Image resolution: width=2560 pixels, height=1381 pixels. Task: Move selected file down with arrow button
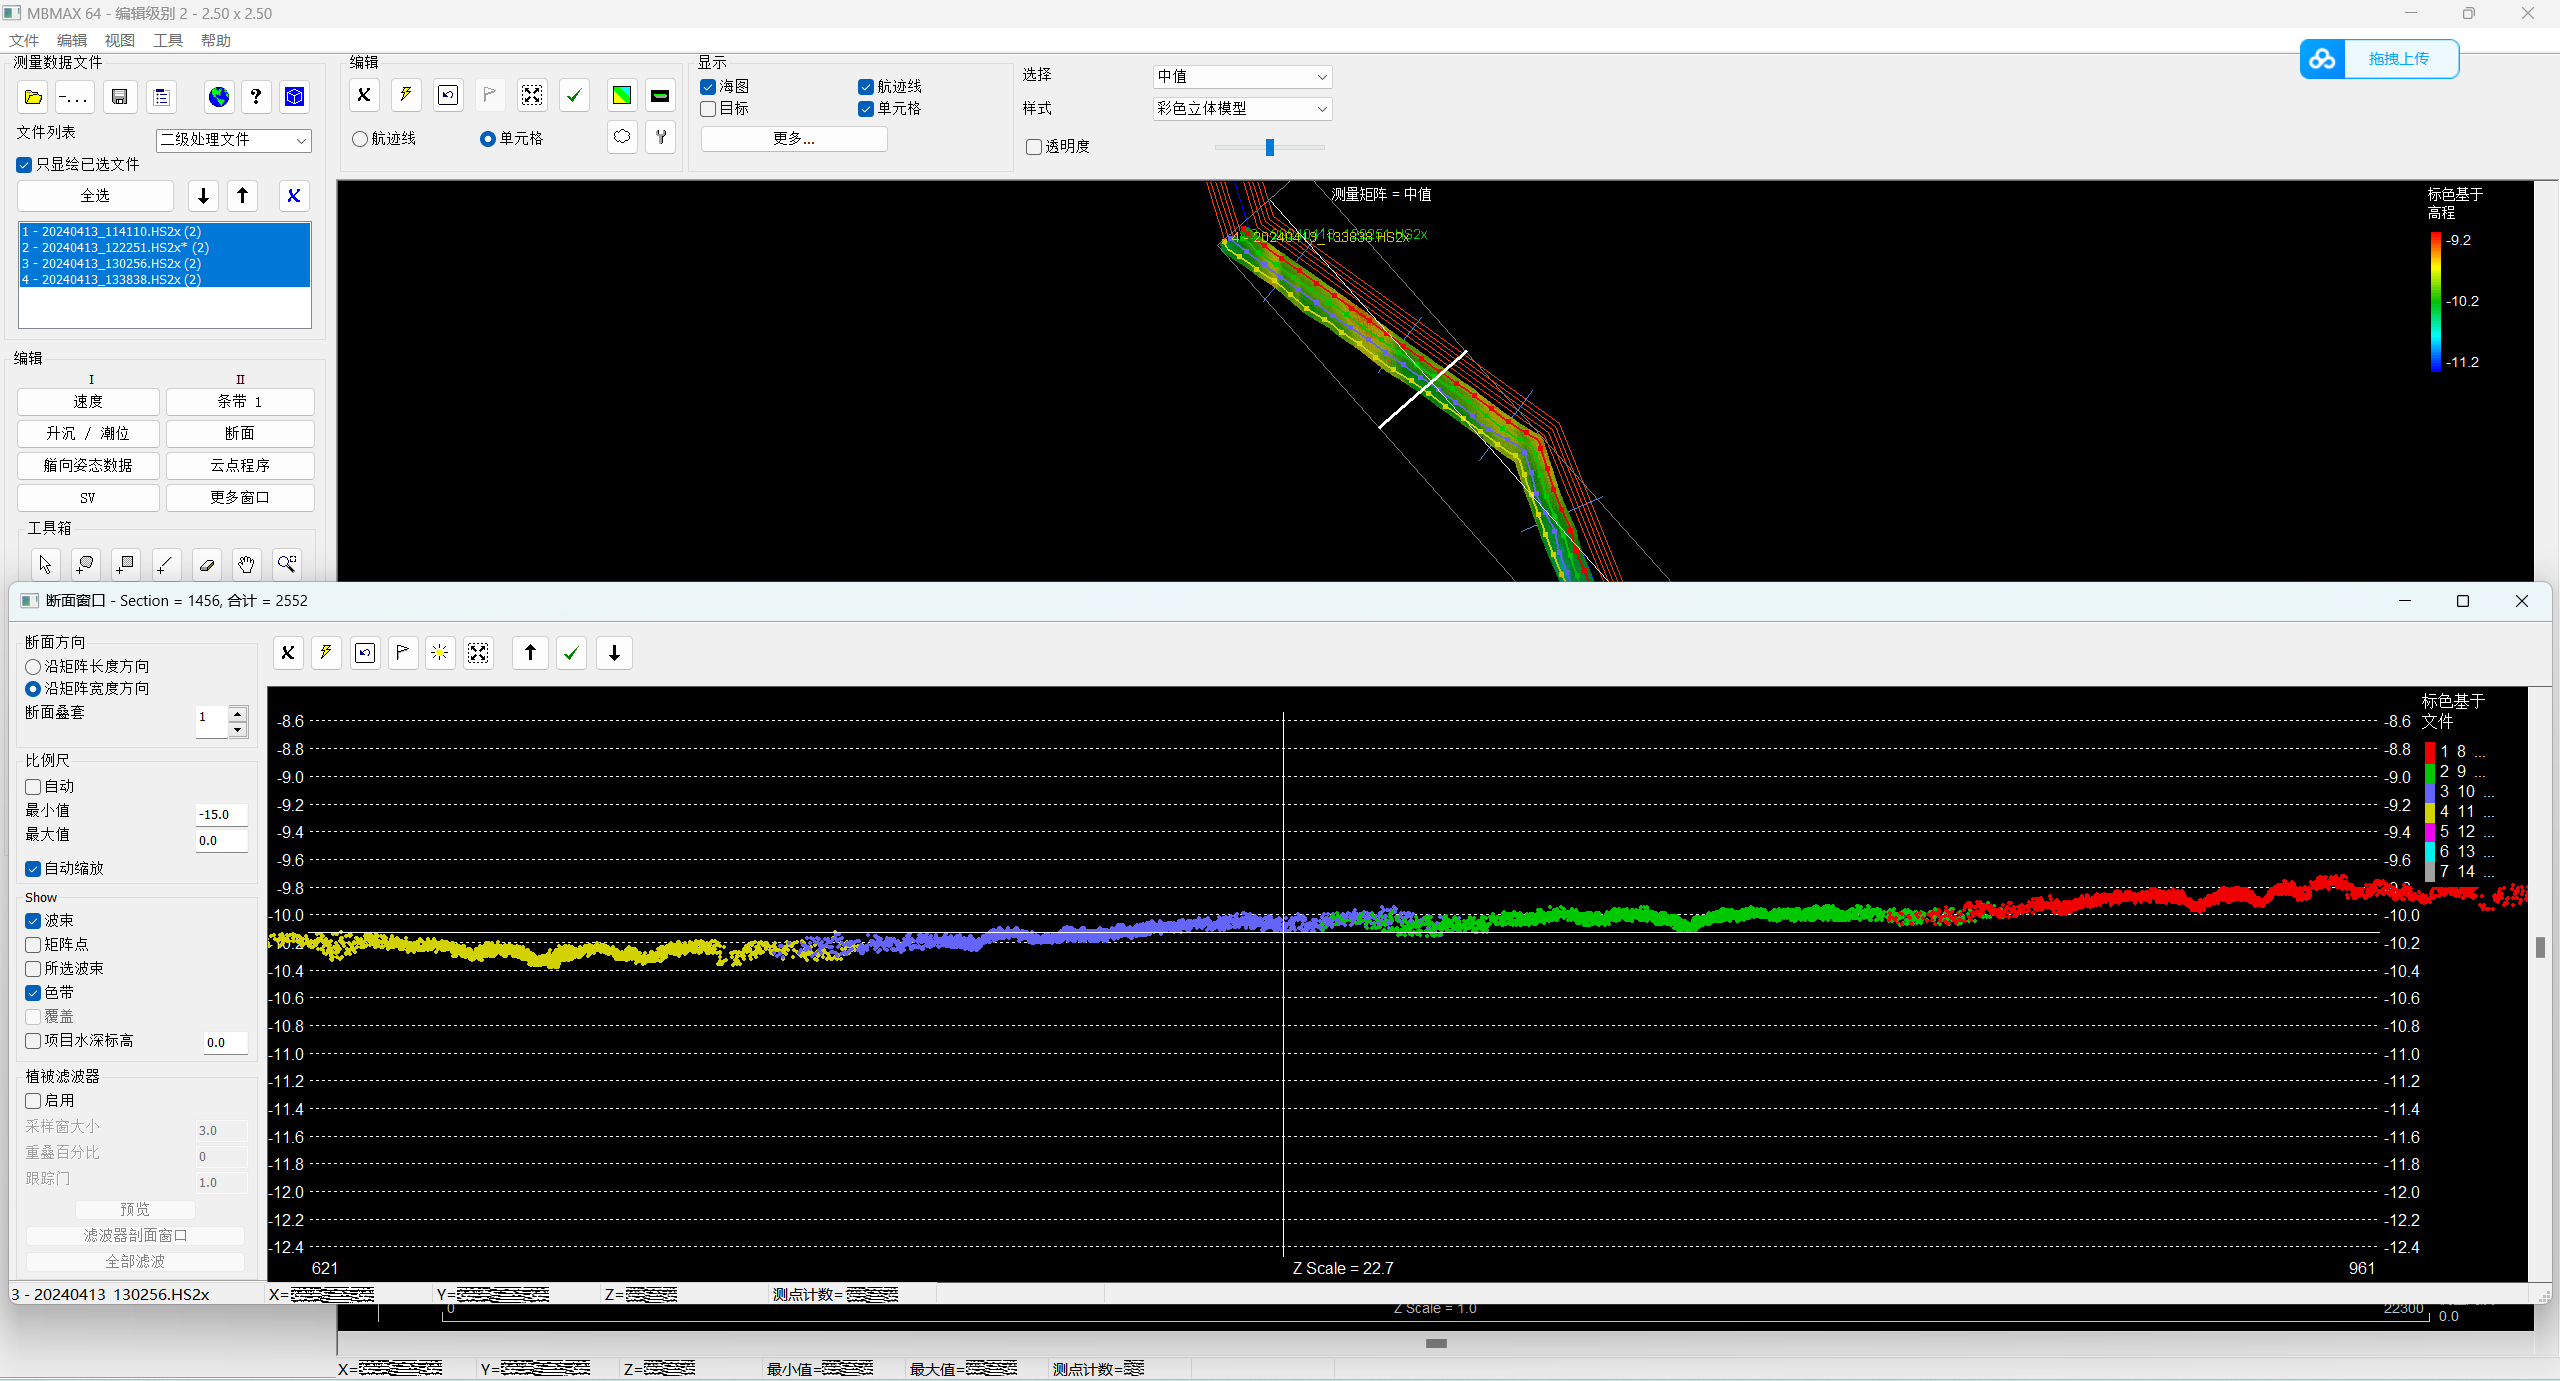tap(203, 196)
